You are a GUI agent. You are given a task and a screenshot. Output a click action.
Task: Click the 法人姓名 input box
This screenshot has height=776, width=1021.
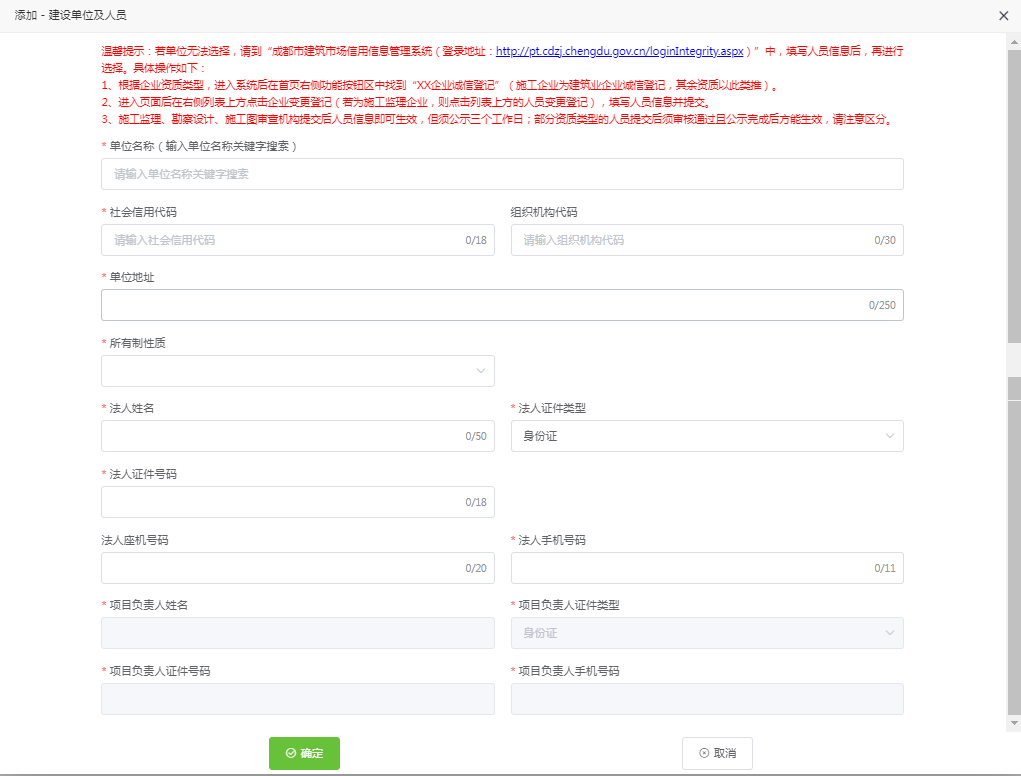coord(297,436)
